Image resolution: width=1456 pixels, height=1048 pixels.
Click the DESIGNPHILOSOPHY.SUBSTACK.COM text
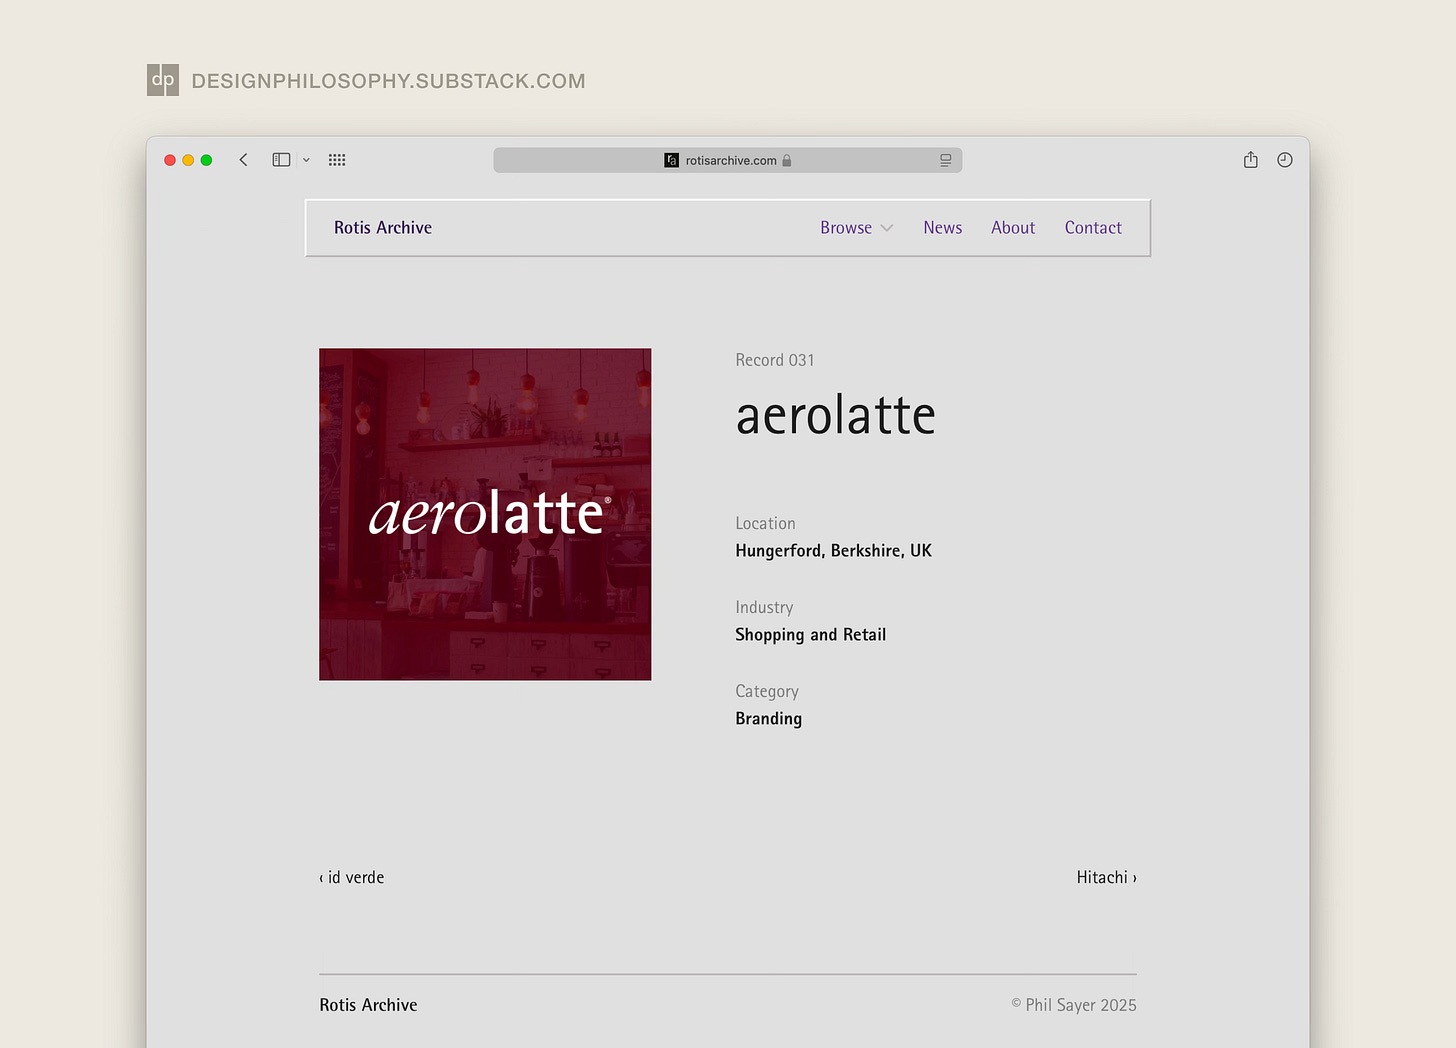pos(388,81)
